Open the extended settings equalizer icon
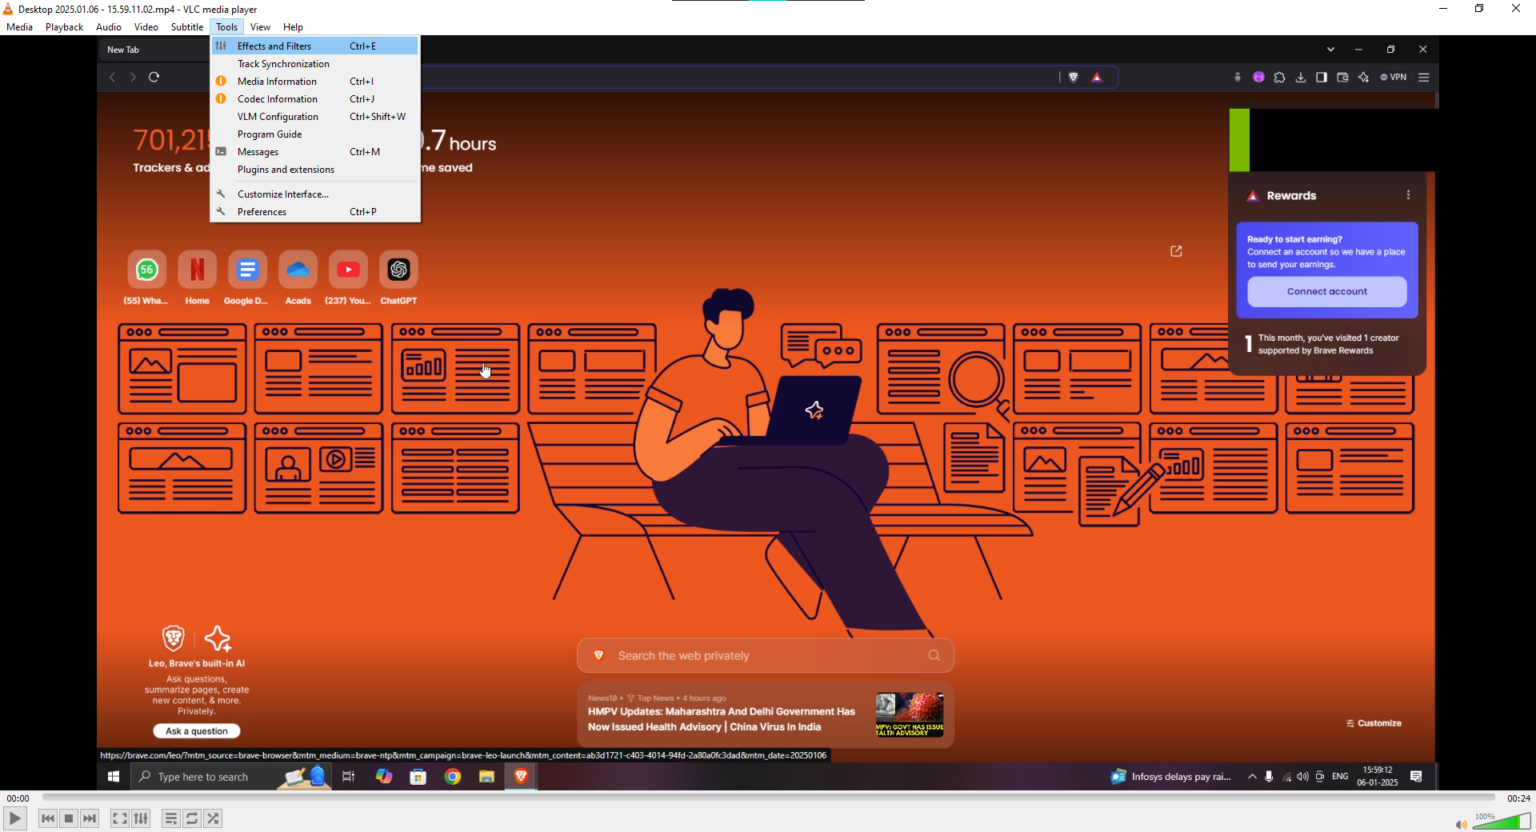The width and height of the screenshot is (1536, 832). coord(141,818)
